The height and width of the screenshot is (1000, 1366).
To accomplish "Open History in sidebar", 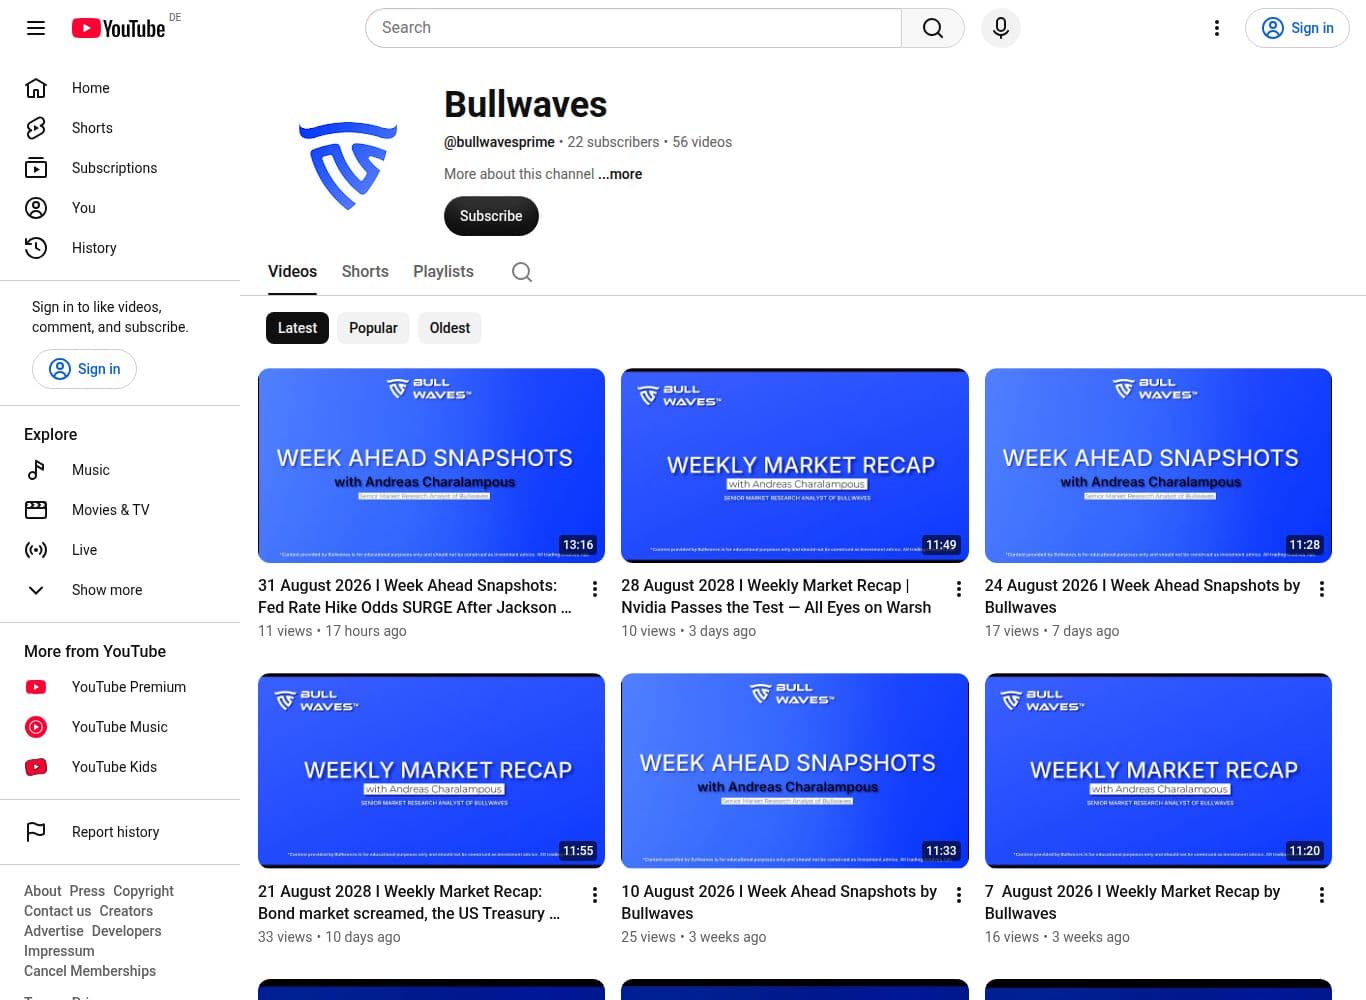I will (120, 248).
